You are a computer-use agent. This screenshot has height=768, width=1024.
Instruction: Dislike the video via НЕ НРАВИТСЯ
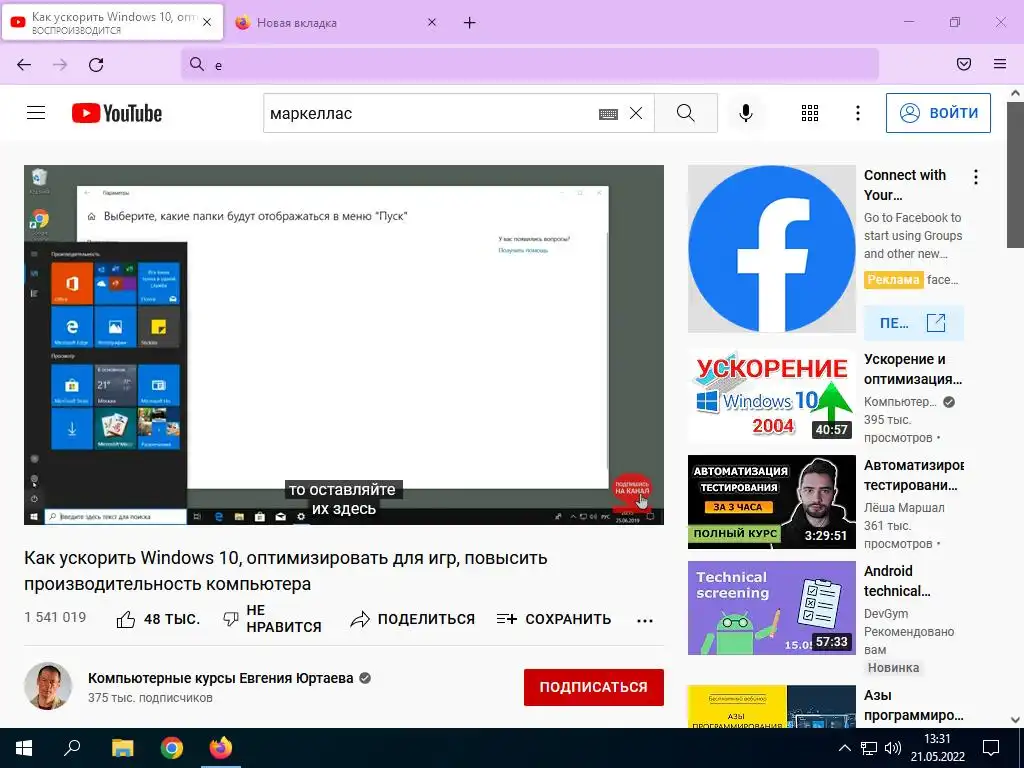click(x=272, y=618)
